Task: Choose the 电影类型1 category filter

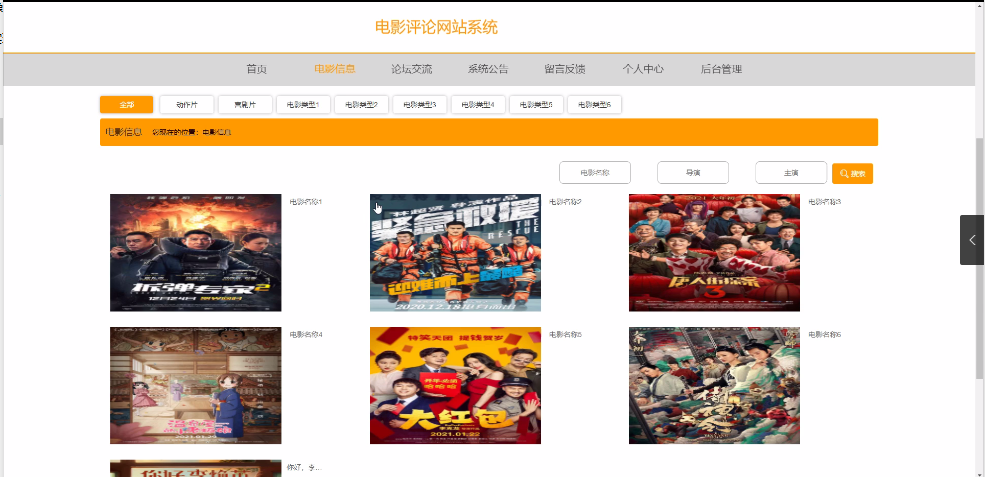Action: [x=303, y=104]
